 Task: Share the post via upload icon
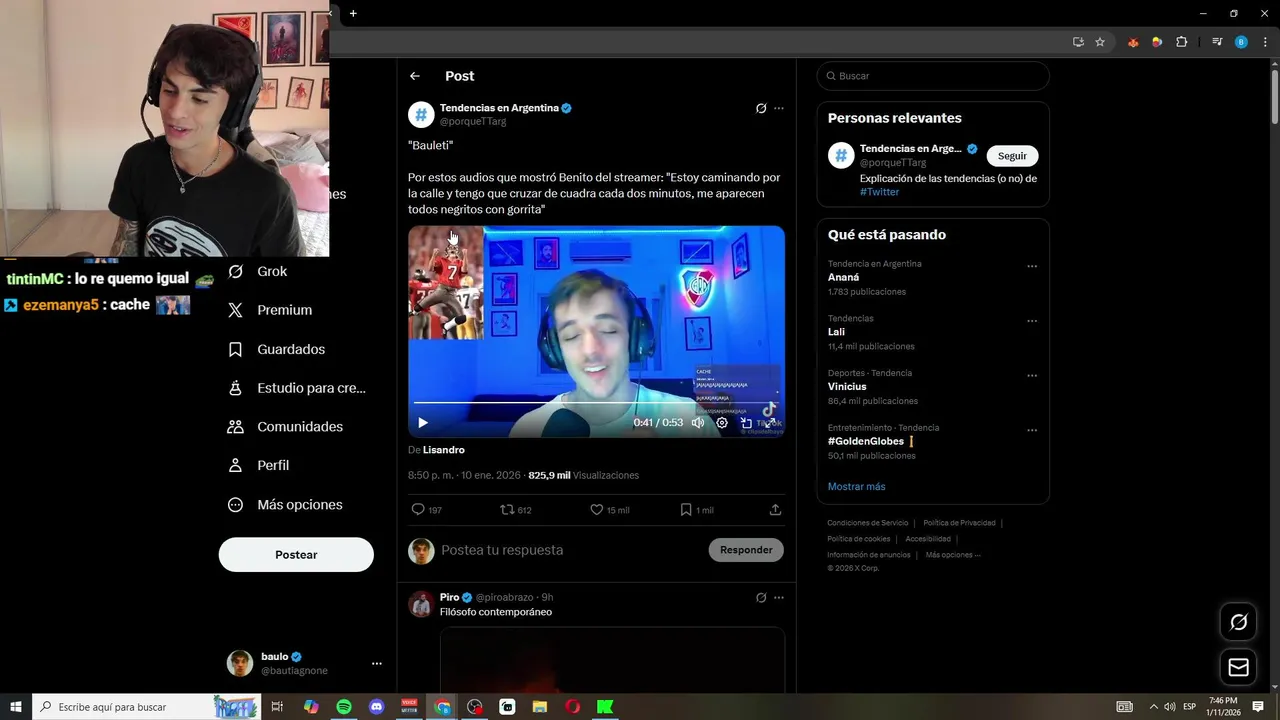pos(775,510)
